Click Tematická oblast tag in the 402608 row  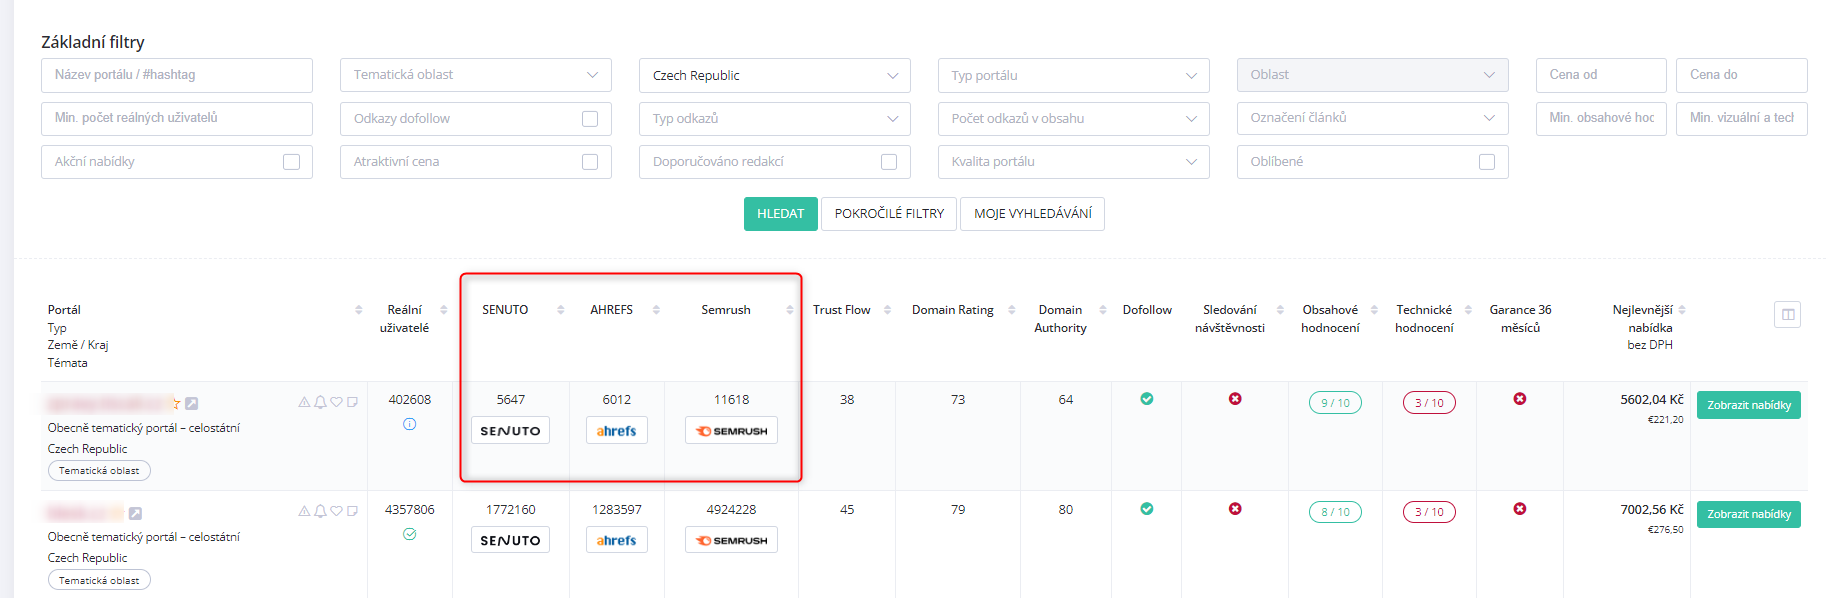click(99, 471)
